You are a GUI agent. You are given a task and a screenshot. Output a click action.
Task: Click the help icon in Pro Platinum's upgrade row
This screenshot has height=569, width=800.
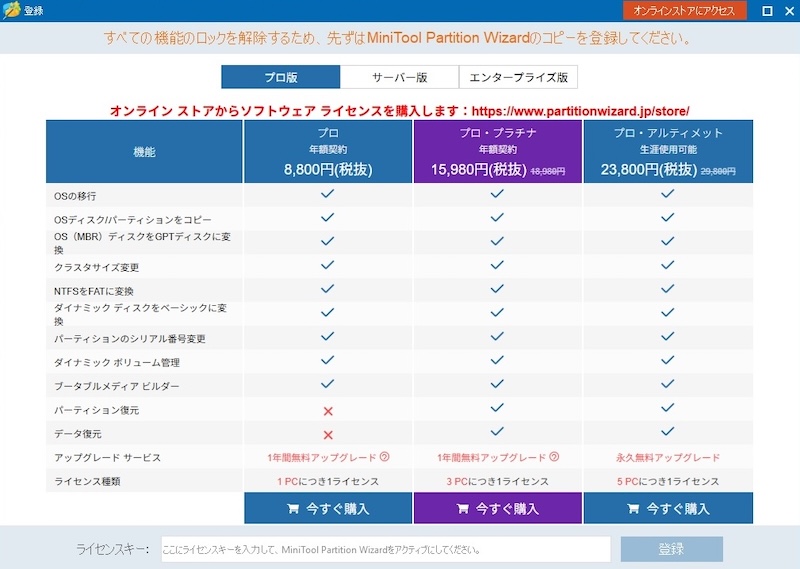(554, 458)
